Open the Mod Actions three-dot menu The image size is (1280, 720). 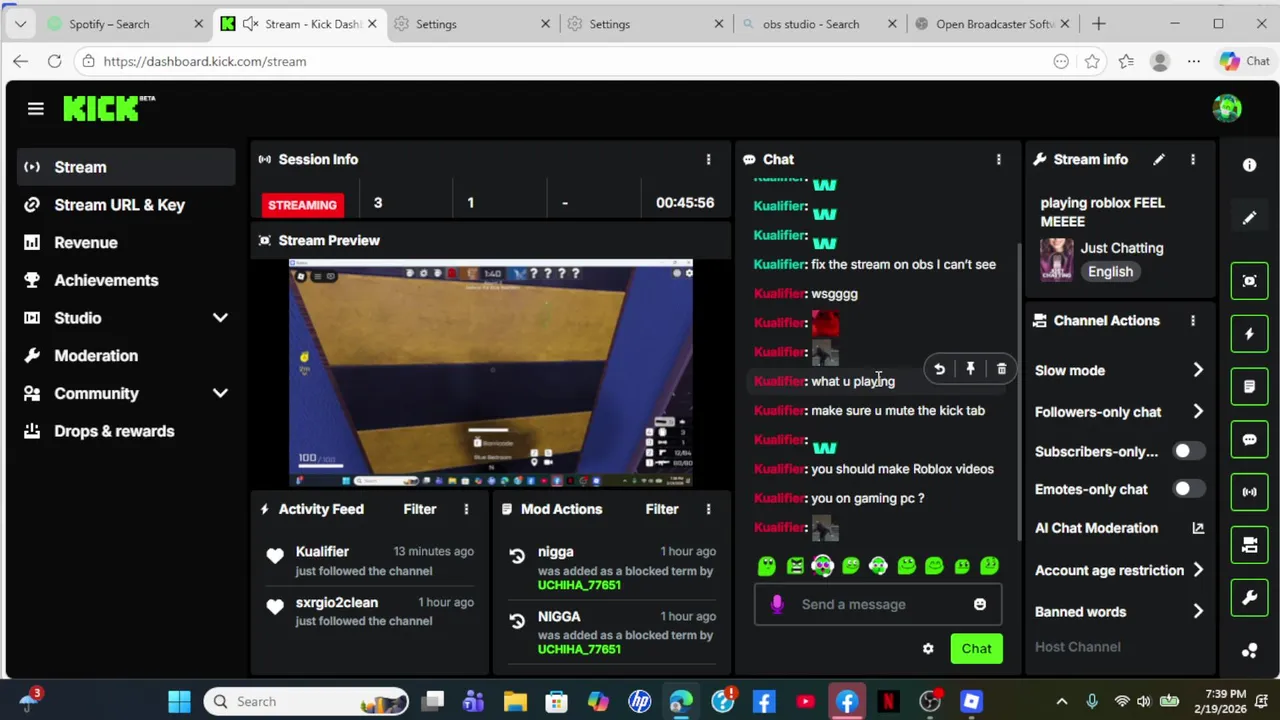click(x=708, y=509)
